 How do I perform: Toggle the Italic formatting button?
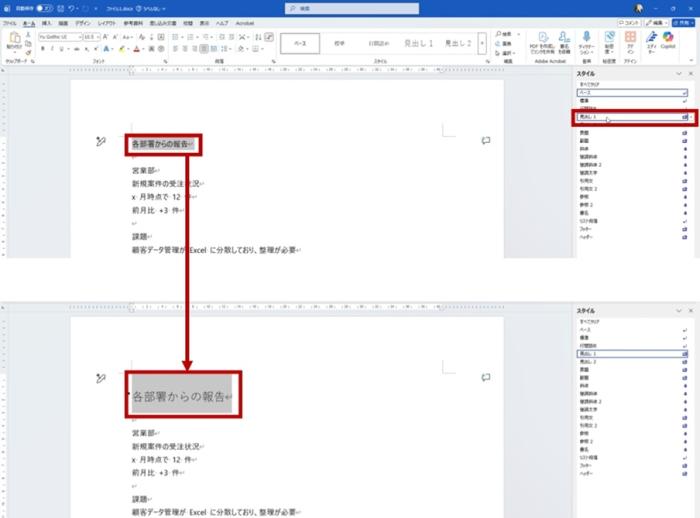pyautogui.click(x=50, y=47)
